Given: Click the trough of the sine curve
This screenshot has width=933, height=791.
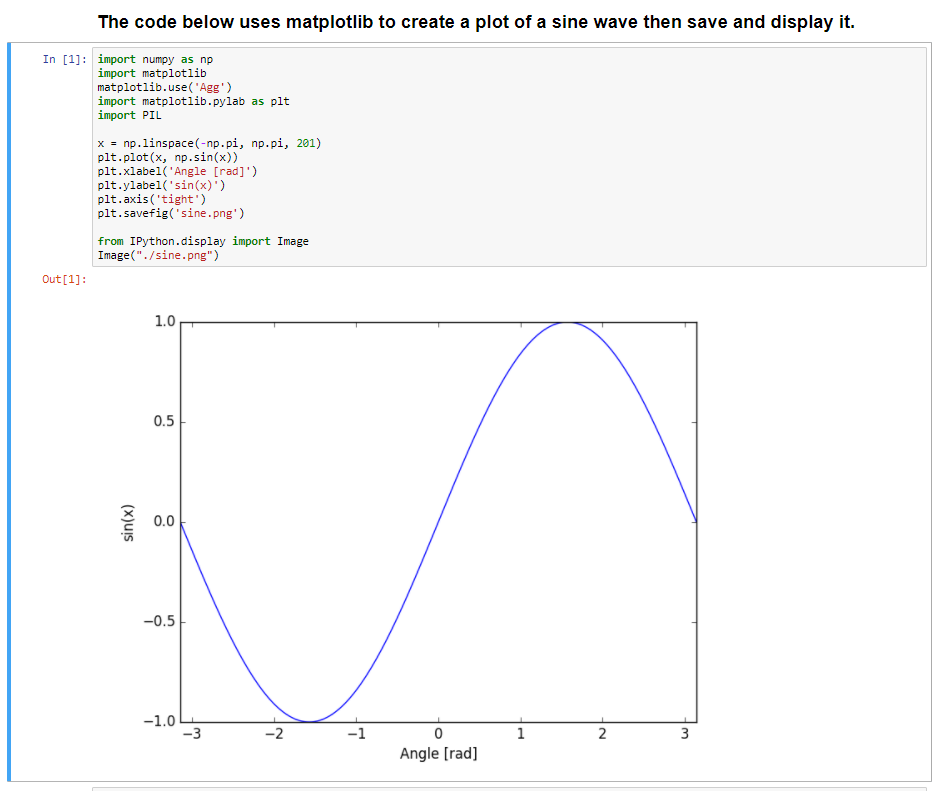Looking at the screenshot, I should pyautogui.click(x=311, y=721).
